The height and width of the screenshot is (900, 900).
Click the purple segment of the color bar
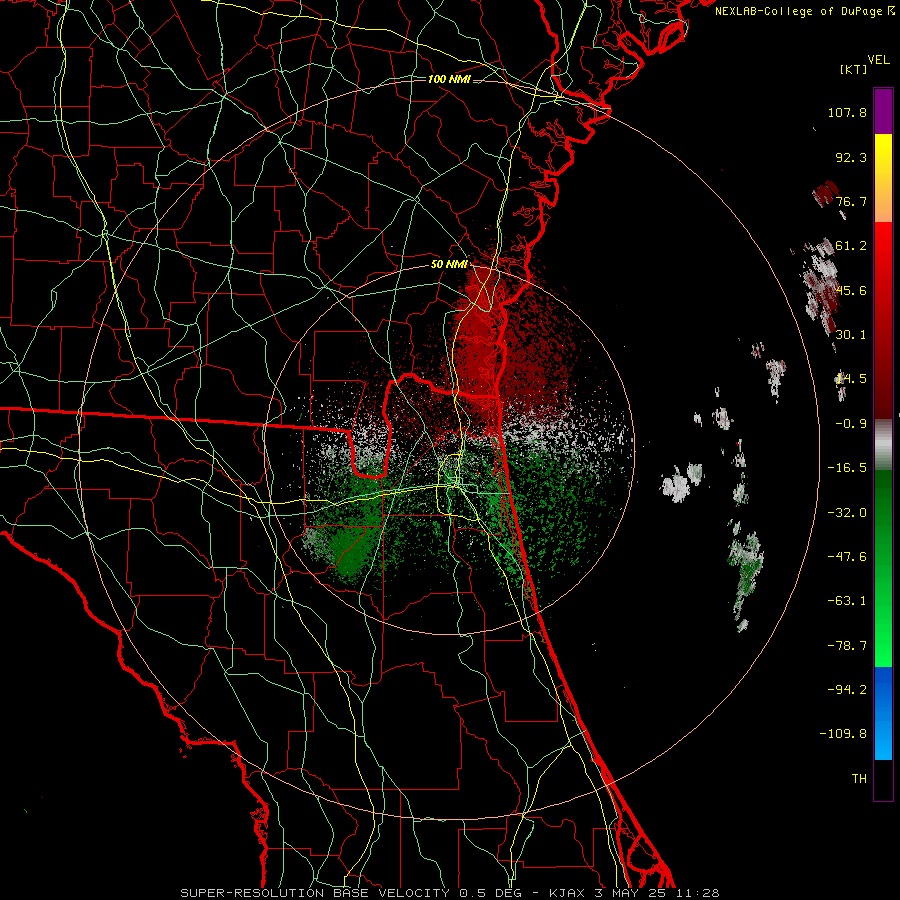pos(883,111)
